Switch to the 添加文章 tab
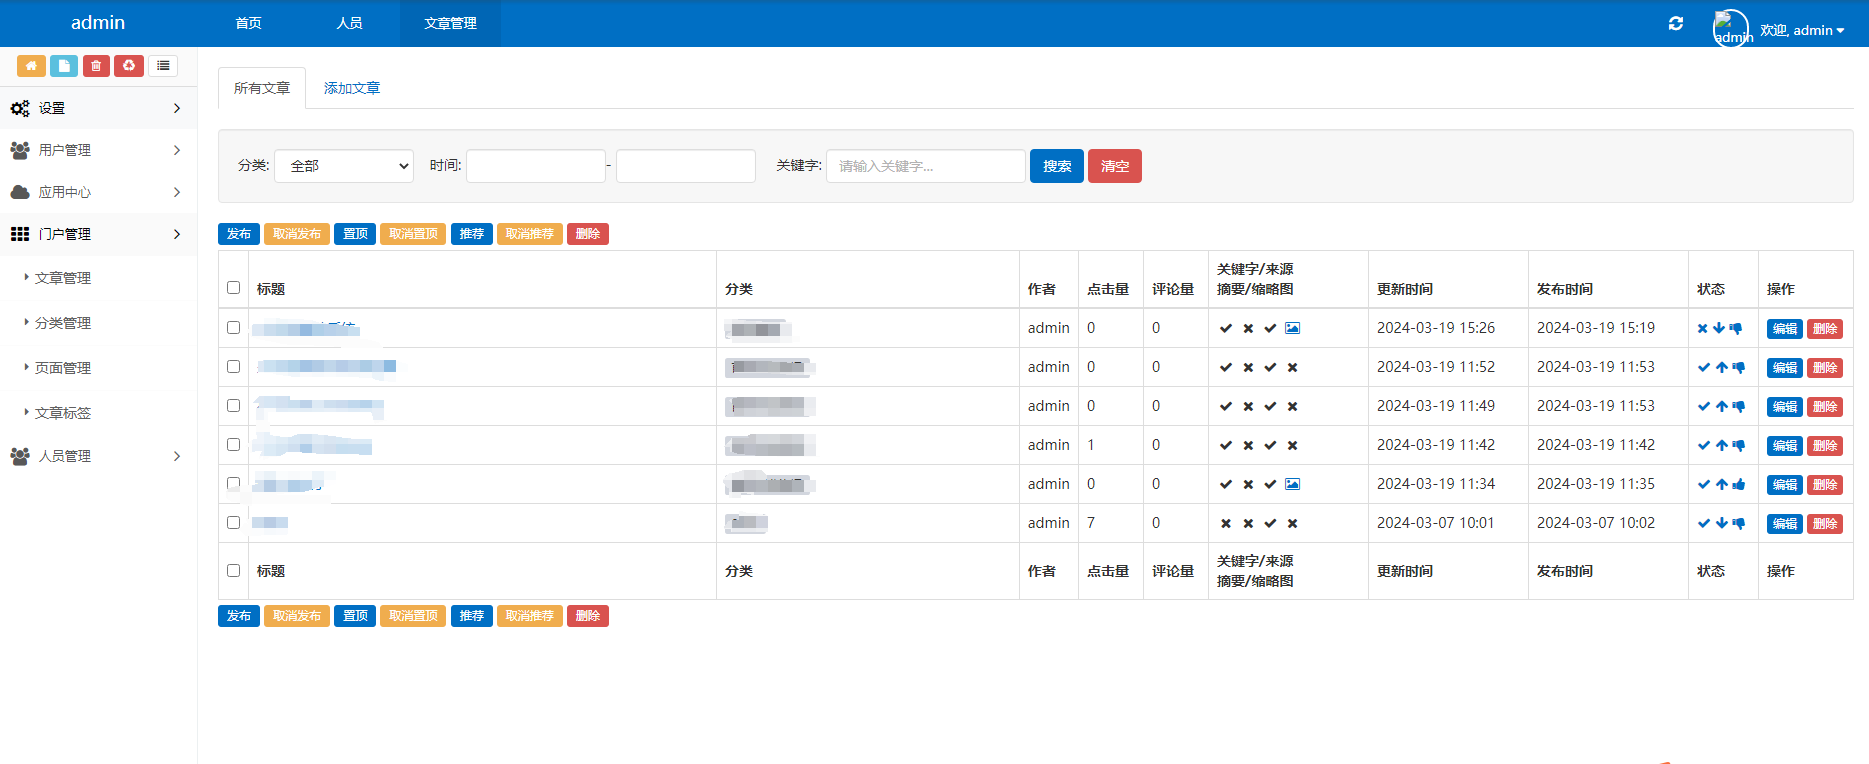Image resolution: width=1869 pixels, height=764 pixels. coord(352,88)
